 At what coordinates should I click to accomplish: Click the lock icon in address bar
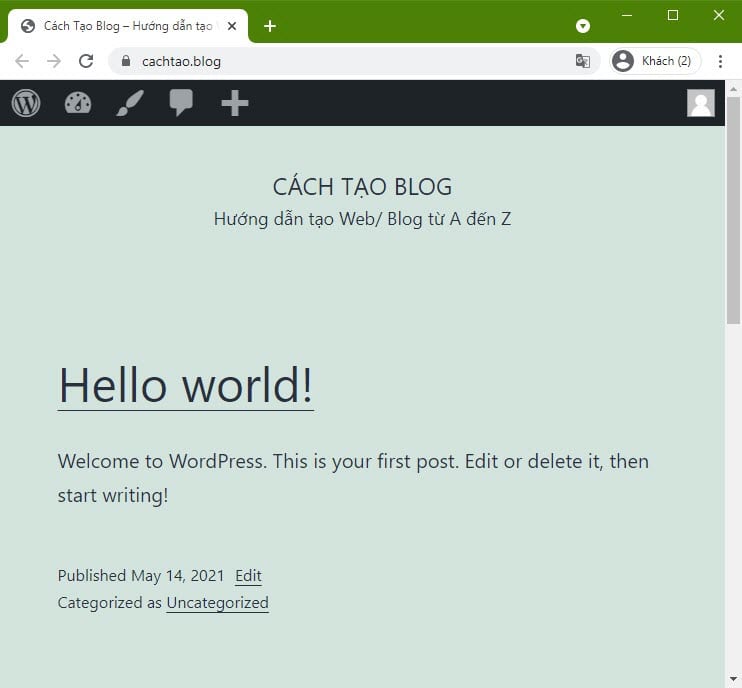click(125, 61)
